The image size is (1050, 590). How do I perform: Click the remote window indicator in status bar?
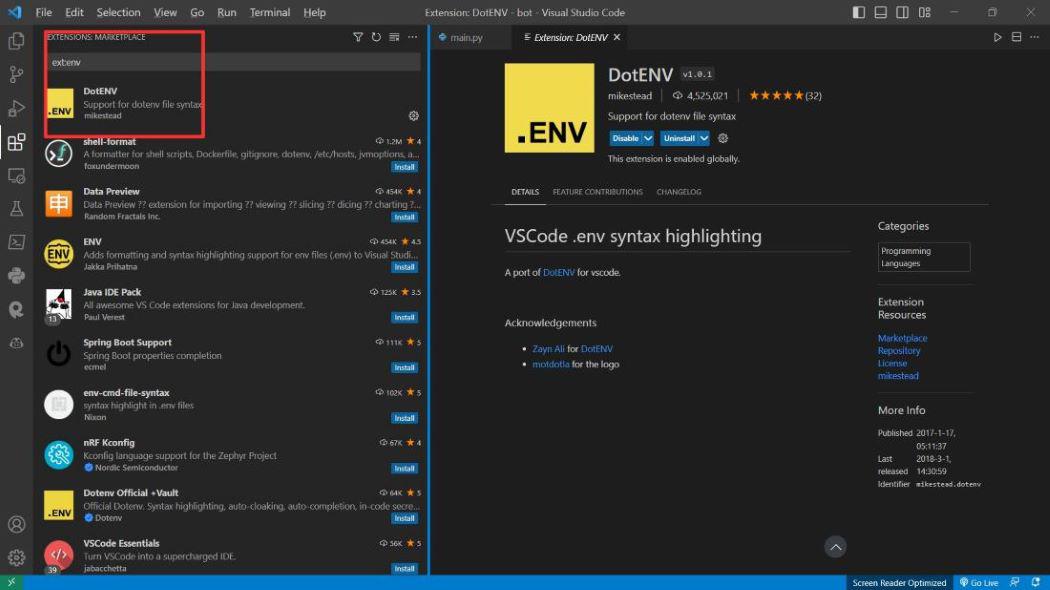coord(11,583)
